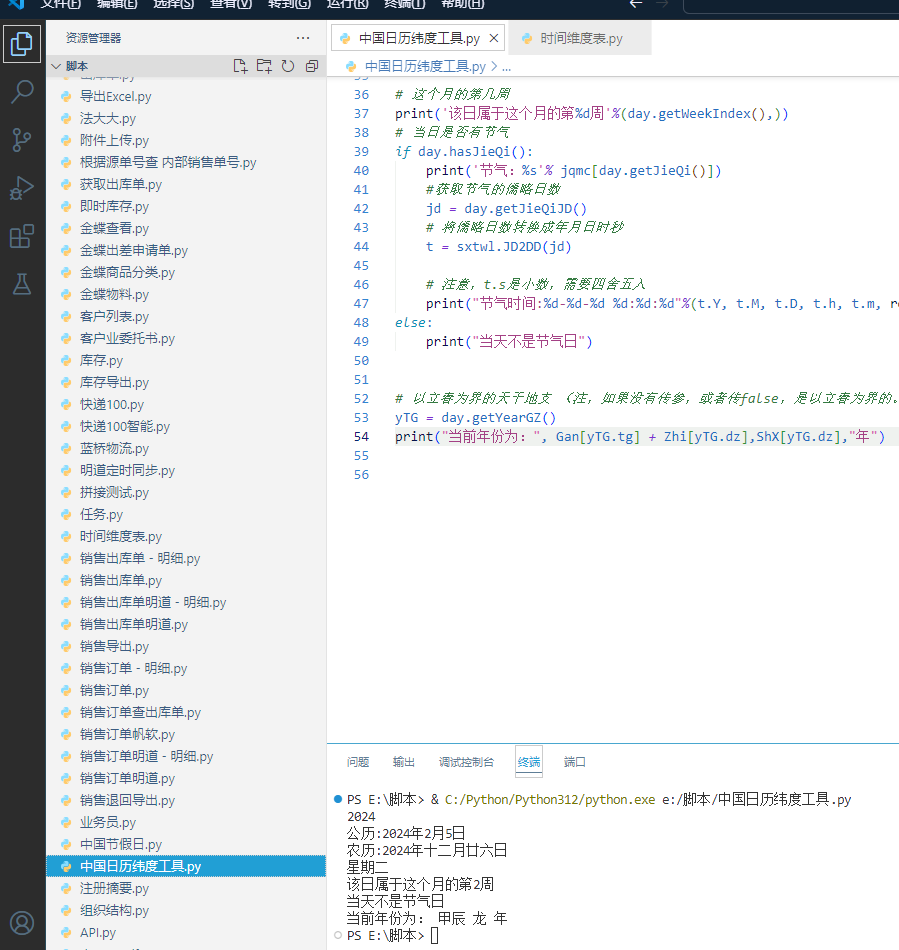Image resolution: width=899 pixels, height=950 pixels.
Task: Open 中国节假日.py in the file list
Action: (120, 844)
